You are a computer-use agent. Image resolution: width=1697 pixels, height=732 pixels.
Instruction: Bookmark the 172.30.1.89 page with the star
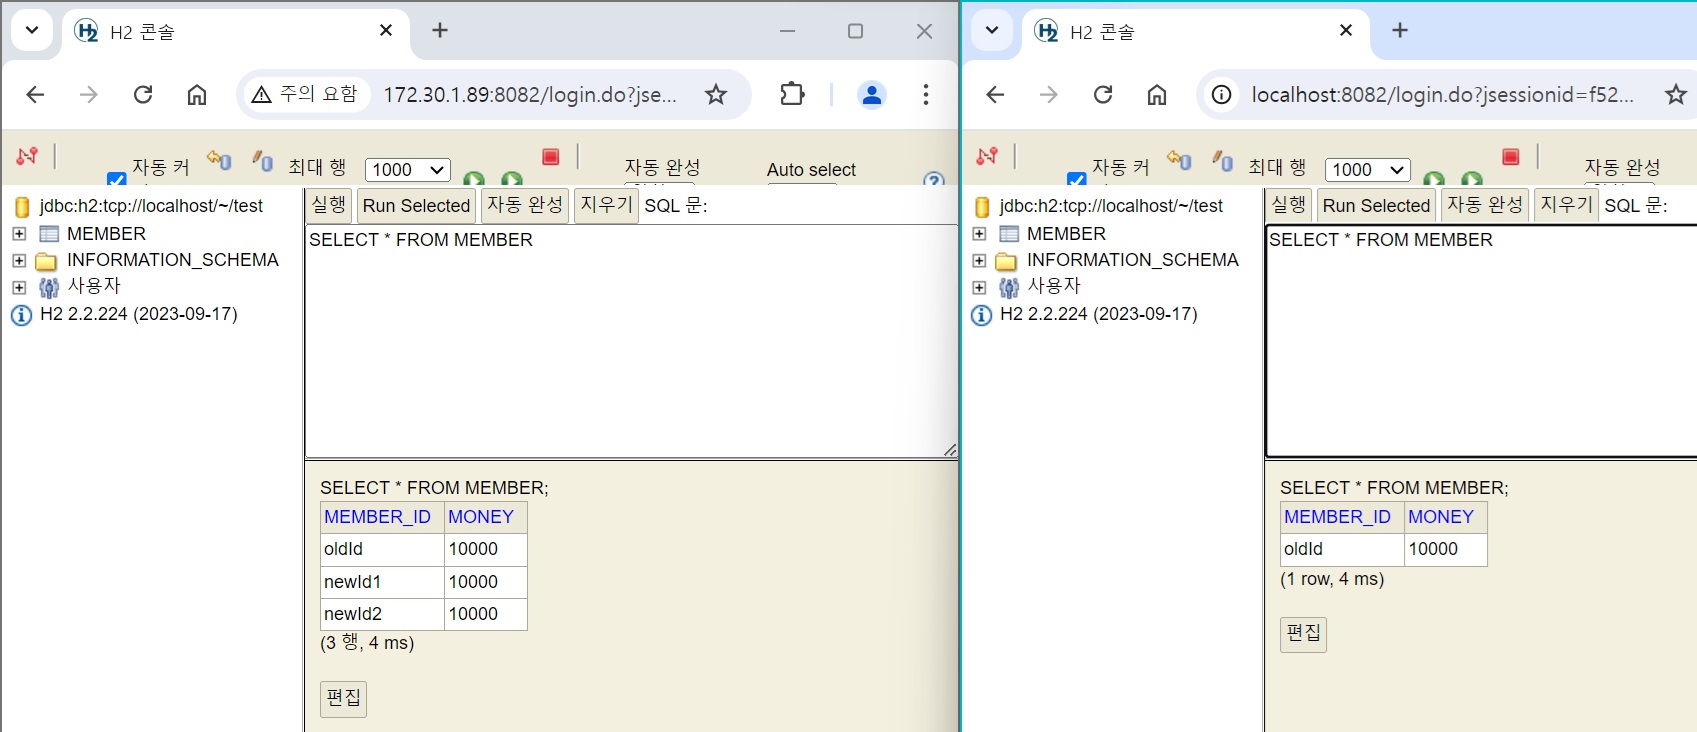pyautogui.click(x=716, y=94)
